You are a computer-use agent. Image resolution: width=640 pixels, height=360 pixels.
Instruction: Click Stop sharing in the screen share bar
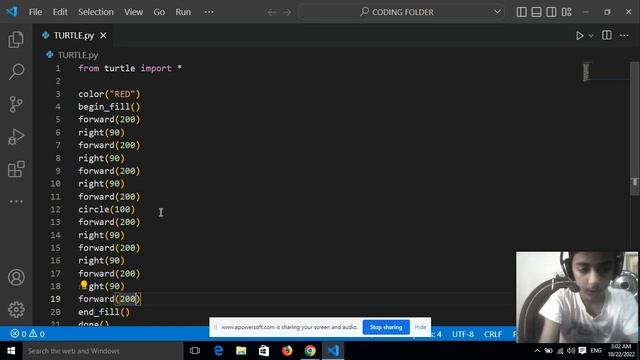386,327
